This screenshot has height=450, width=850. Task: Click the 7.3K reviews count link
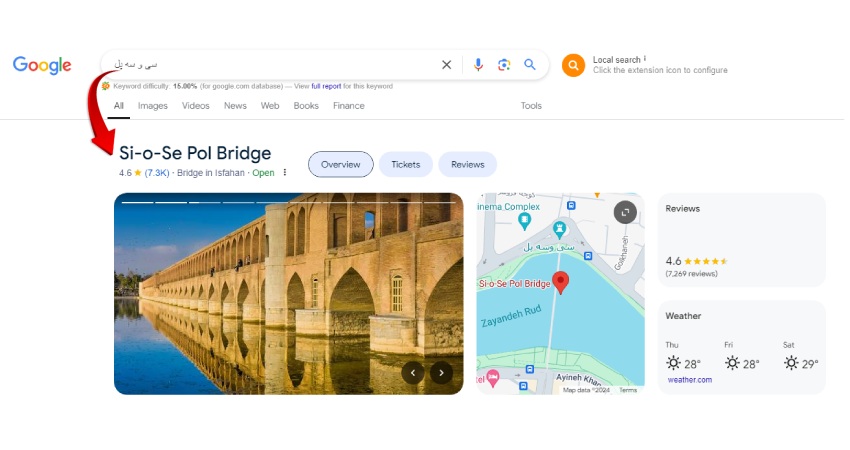pyautogui.click(x=157, y=173)
